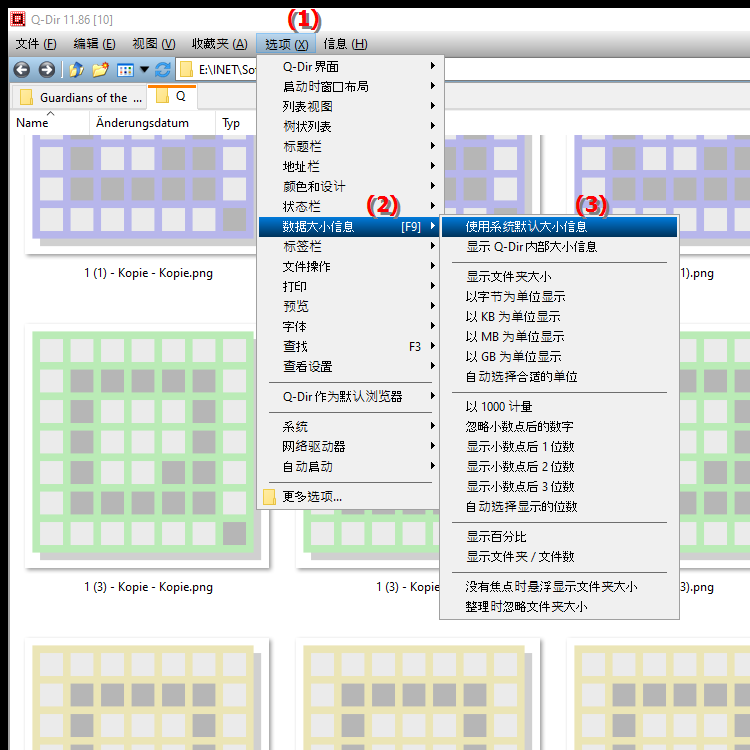
Task: Choose 显示 Q-Dir 内部大小信息 option
Action: tap(559, 246)
